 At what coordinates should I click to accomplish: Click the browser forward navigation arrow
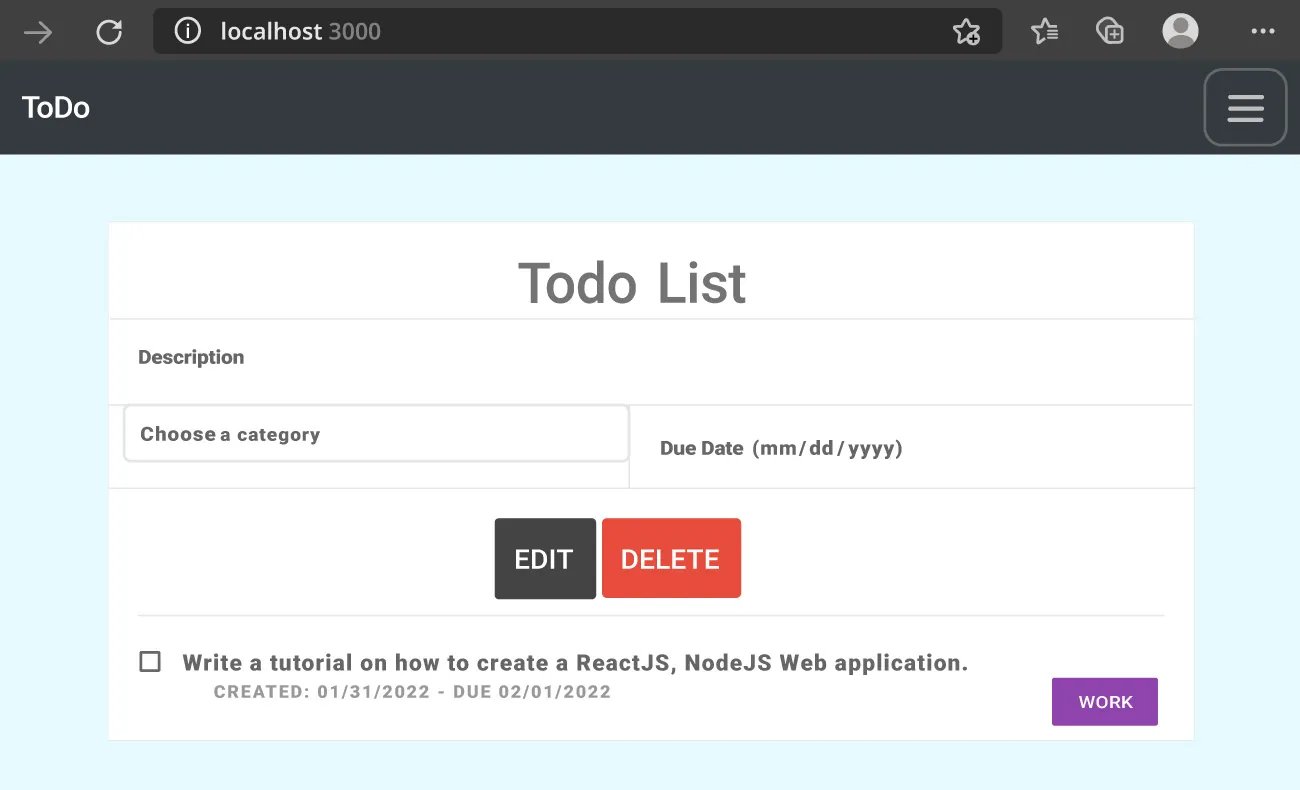(x=37, y=31)
